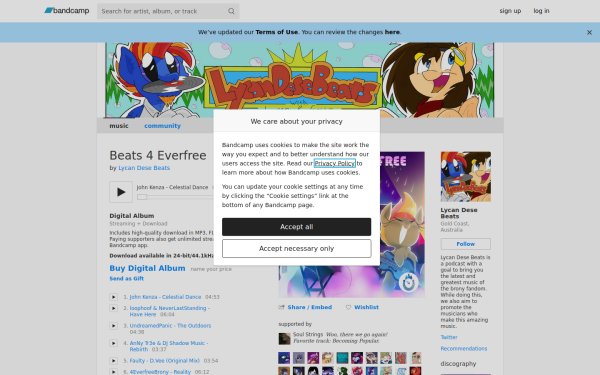Click the Share / Embed link
The image size is (600, 375).
(310, 307)
